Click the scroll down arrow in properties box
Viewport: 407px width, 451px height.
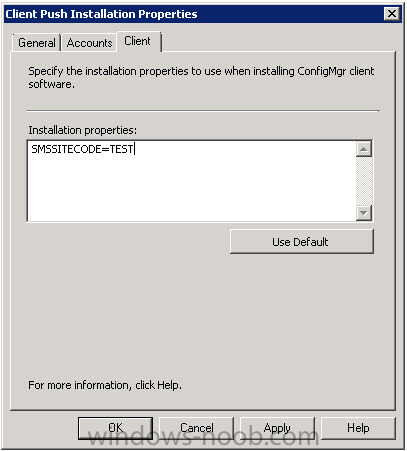(x=364, y=213)
